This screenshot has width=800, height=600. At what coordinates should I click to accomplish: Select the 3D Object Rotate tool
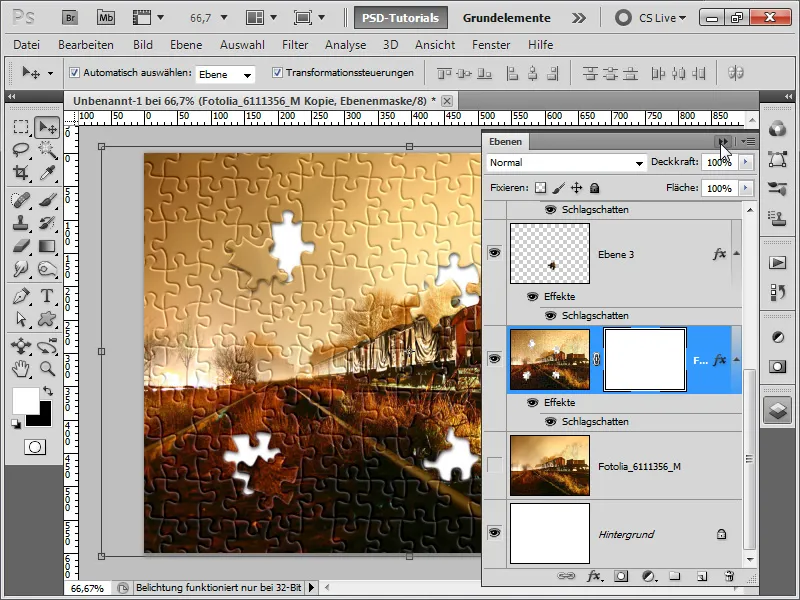21,346
